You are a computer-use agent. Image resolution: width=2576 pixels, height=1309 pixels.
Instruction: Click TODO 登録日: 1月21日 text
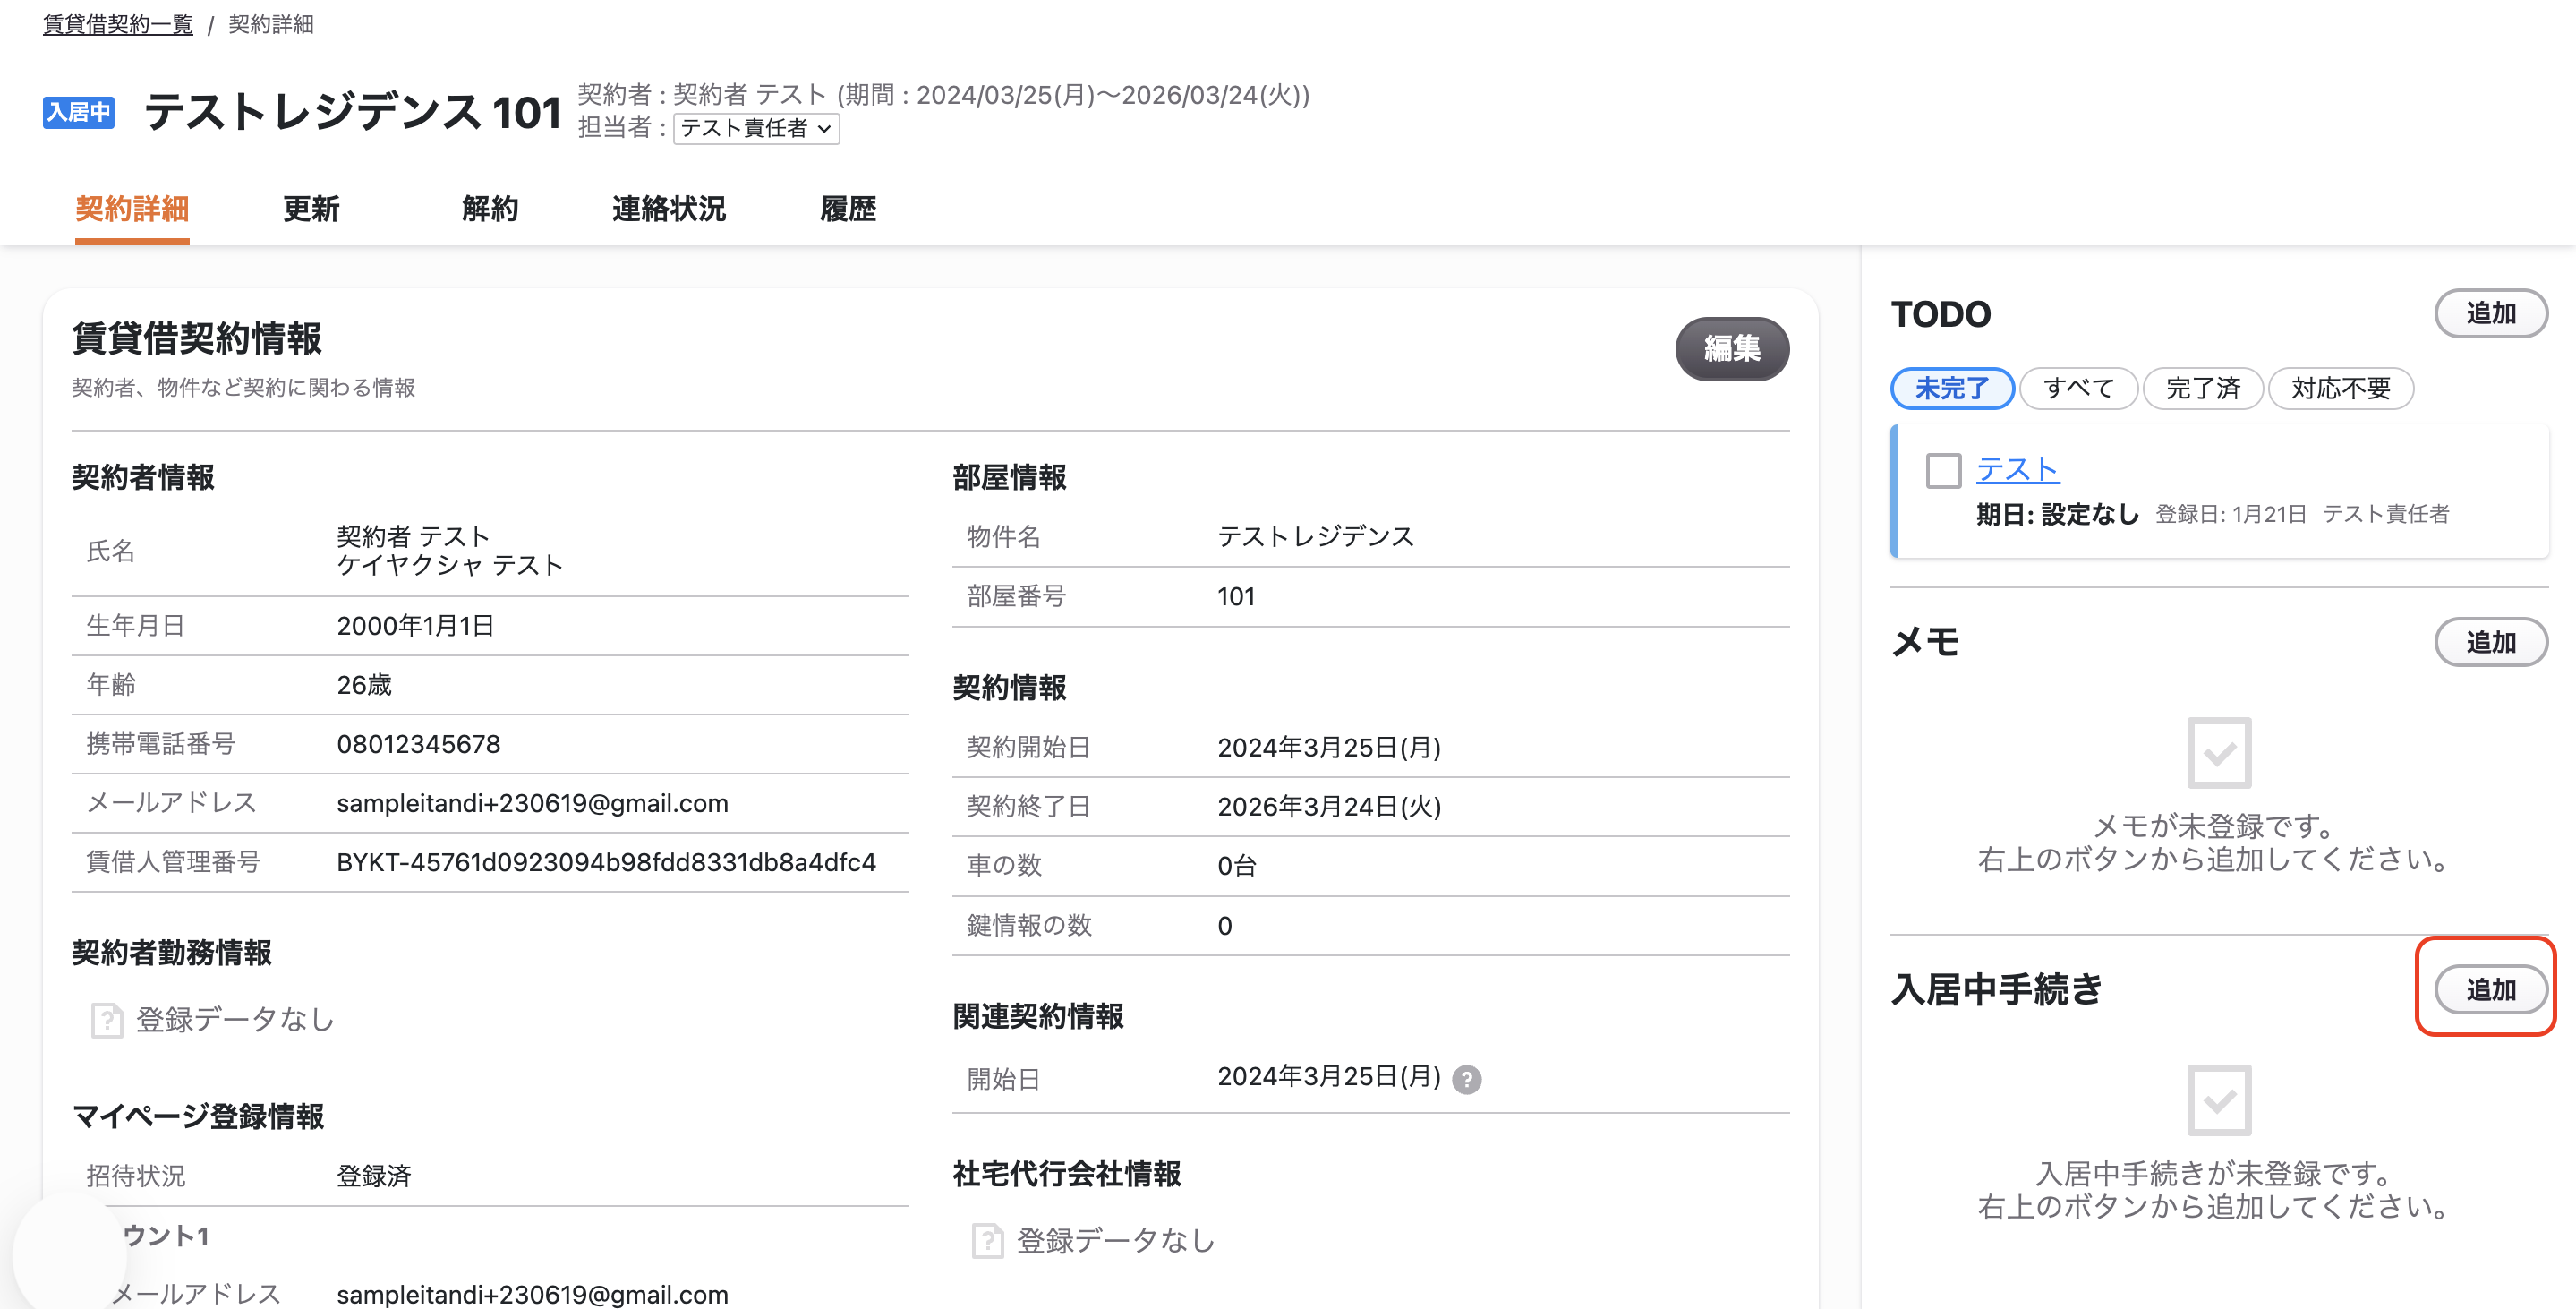click(x=2230, y=514)
